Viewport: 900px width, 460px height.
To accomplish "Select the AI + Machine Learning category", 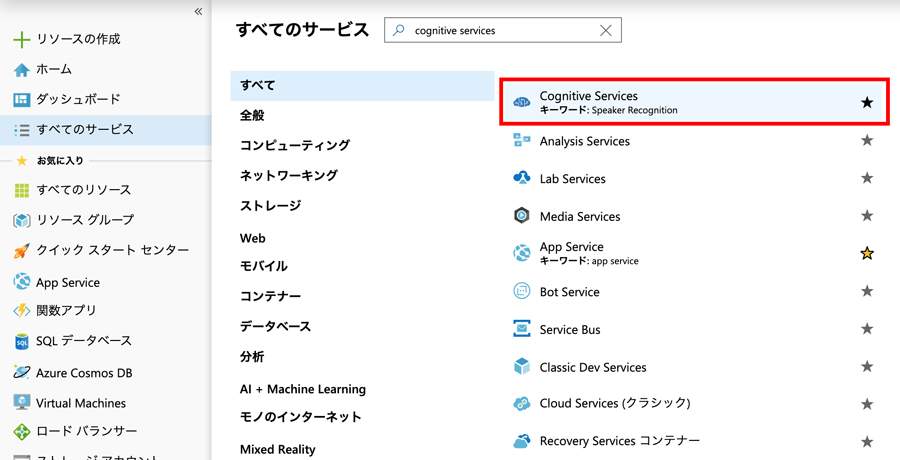I will click(x=302, y=389).
